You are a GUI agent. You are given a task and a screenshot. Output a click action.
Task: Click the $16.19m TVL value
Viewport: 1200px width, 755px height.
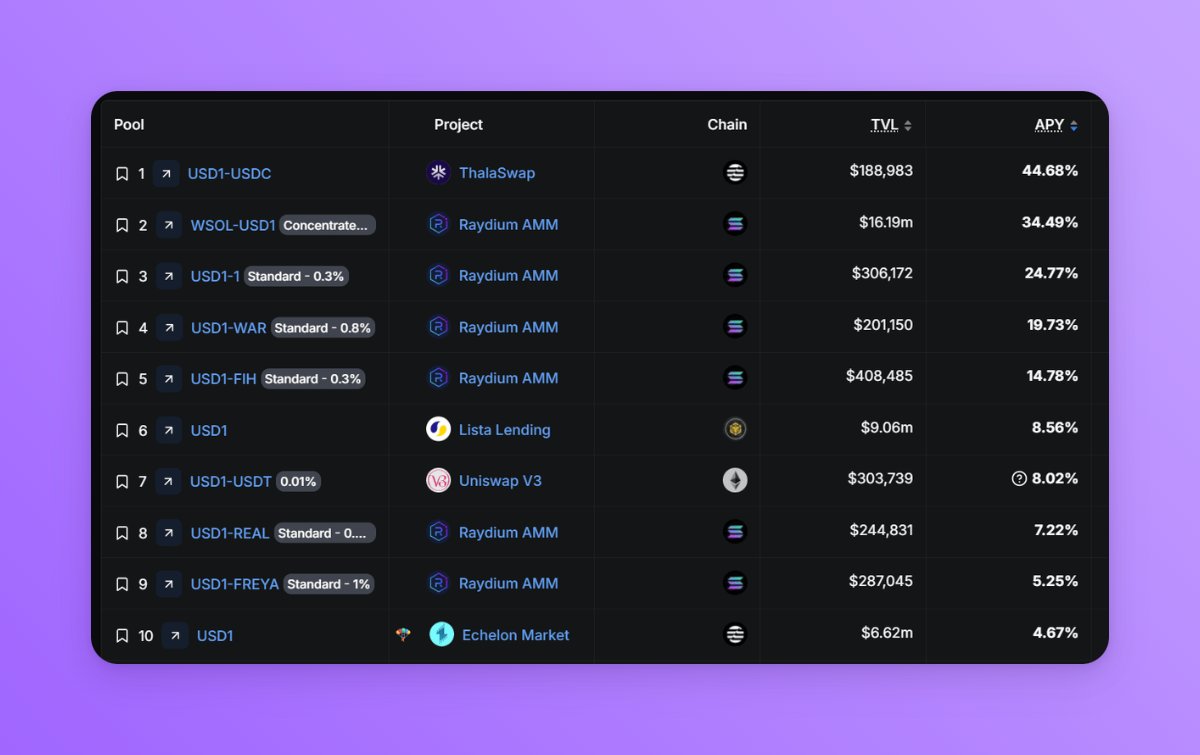point(886,222)
